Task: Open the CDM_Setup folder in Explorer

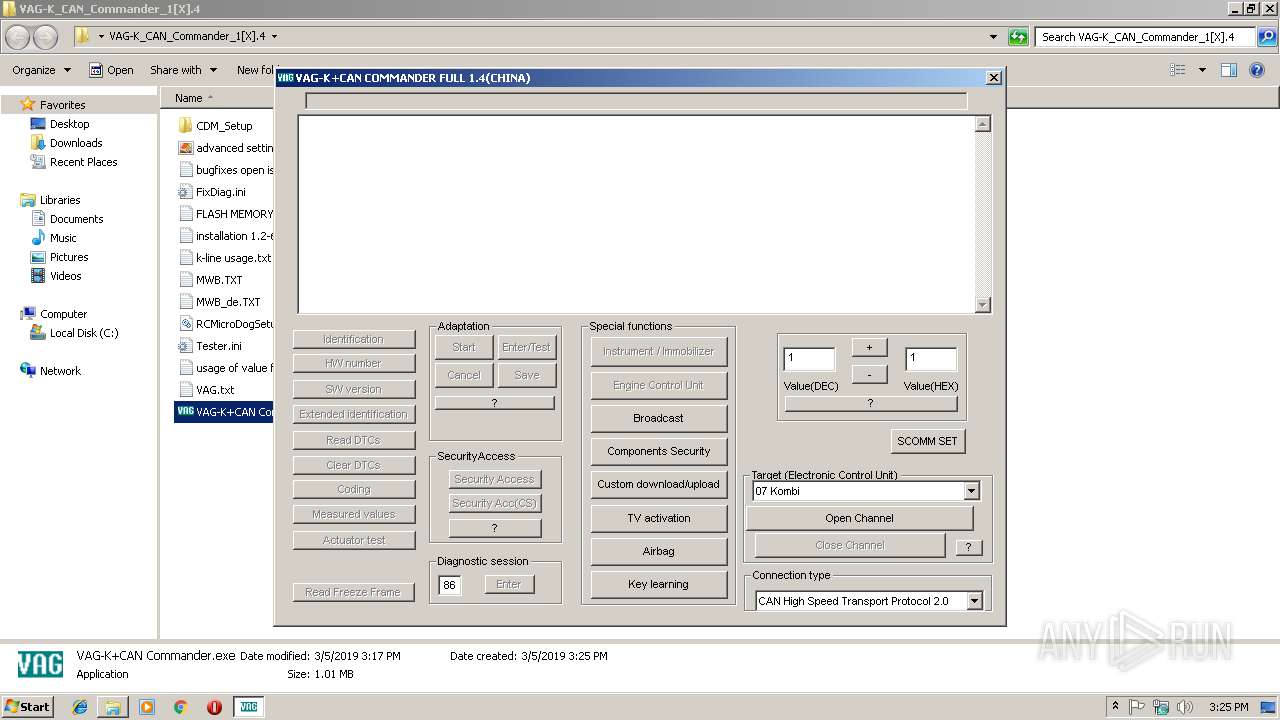Action: 224,126
